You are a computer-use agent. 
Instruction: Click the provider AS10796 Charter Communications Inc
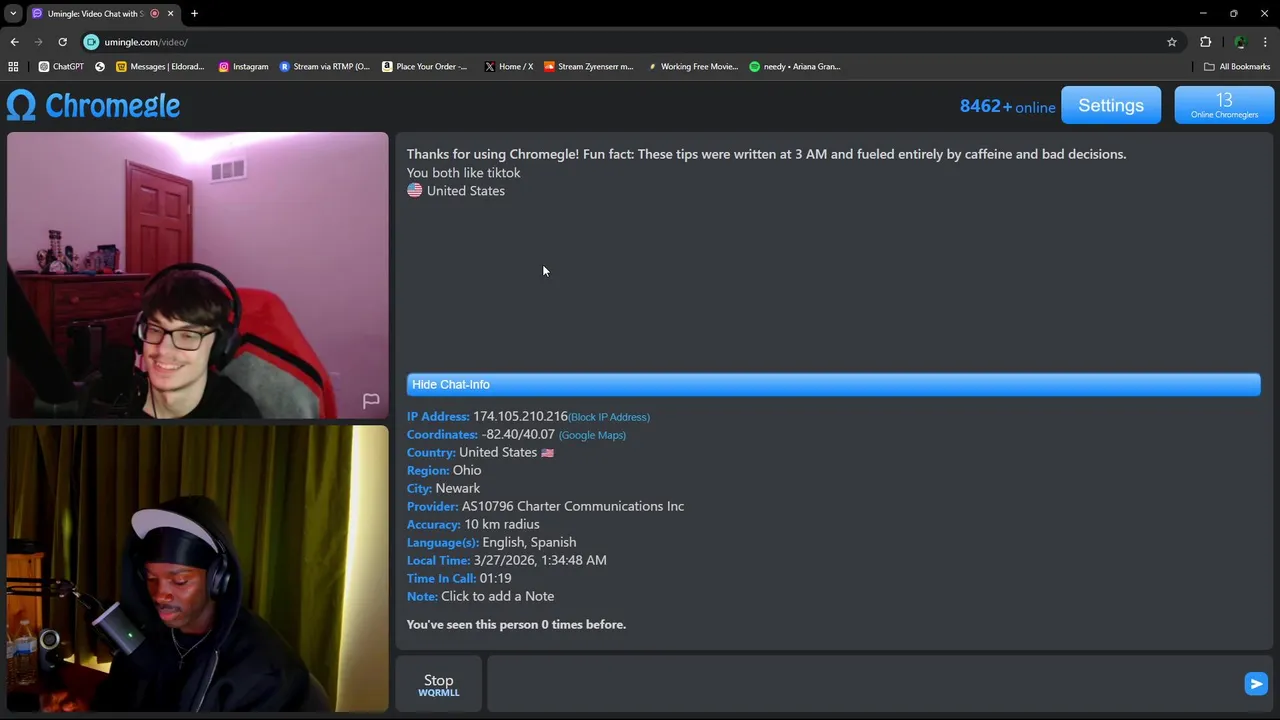pos(573,506)
